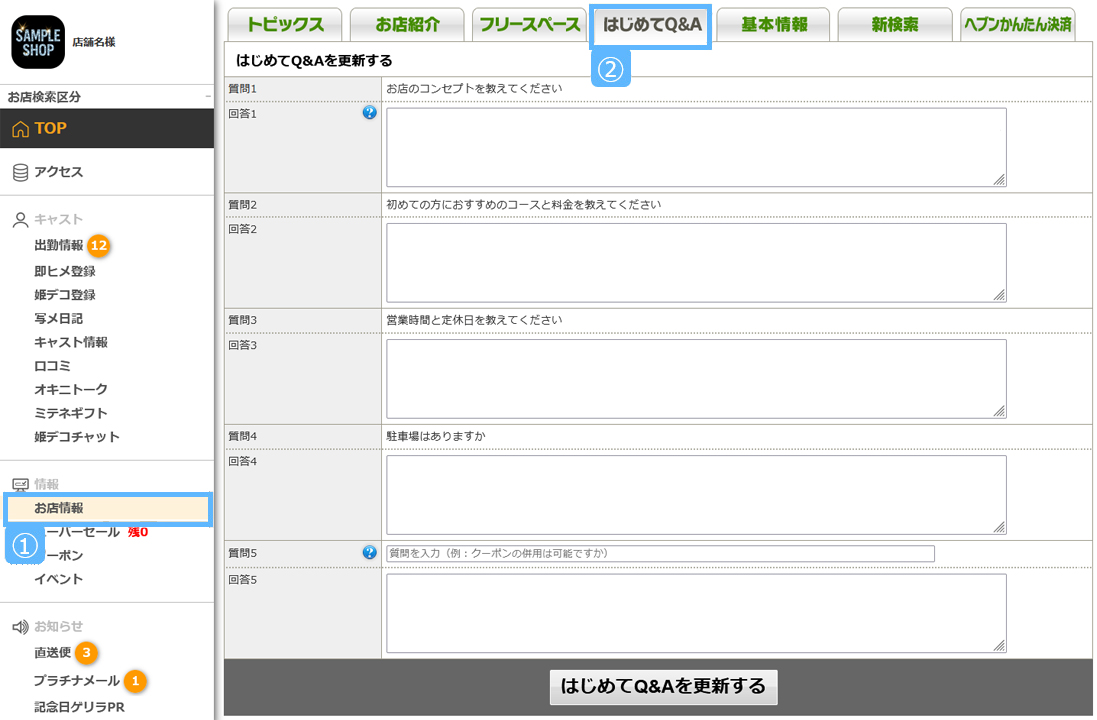Click the 回答1 answer text area
This screenshot has width=1097, height=720.
(696, 147)
